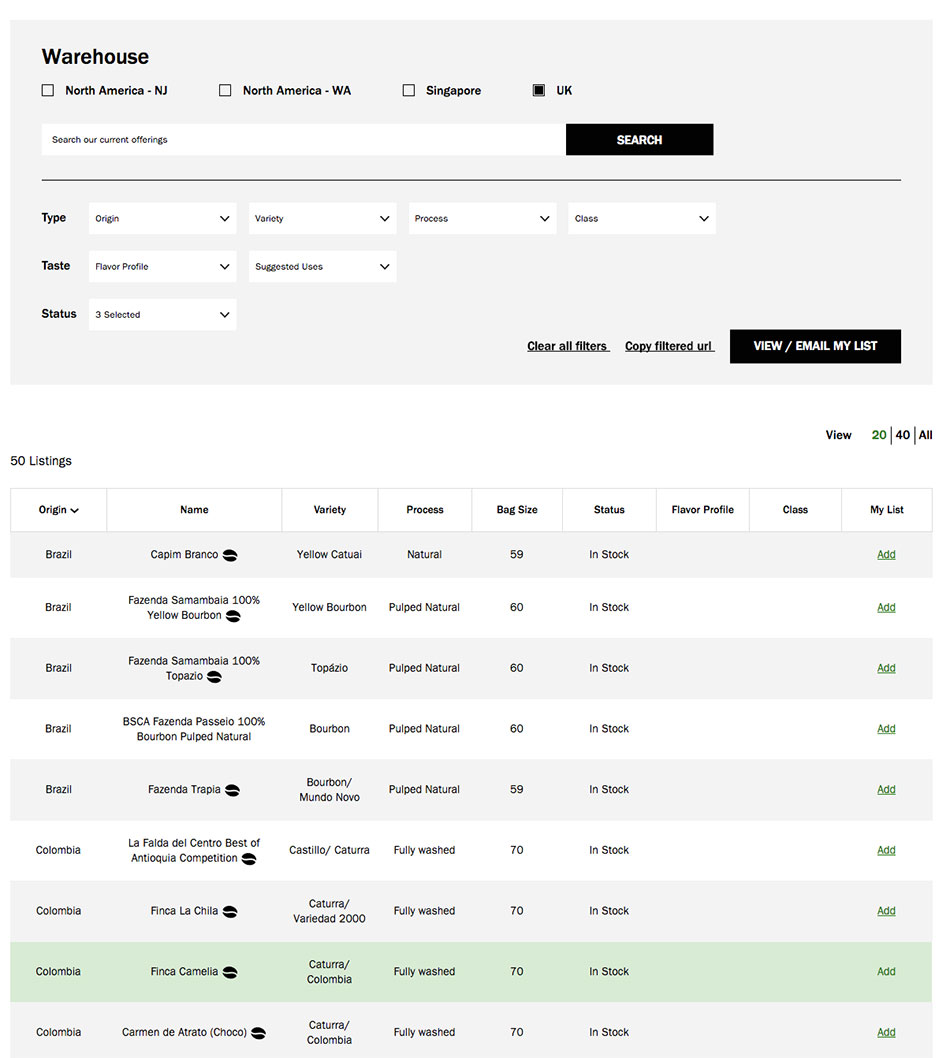
Task: Open the Status dropdown showing 3 Selected
Action: coord(163,314)
